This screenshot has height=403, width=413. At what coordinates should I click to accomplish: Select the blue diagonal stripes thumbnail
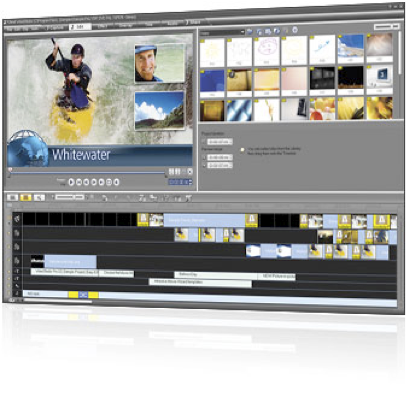pyautogui.click(x=240, y=110)
